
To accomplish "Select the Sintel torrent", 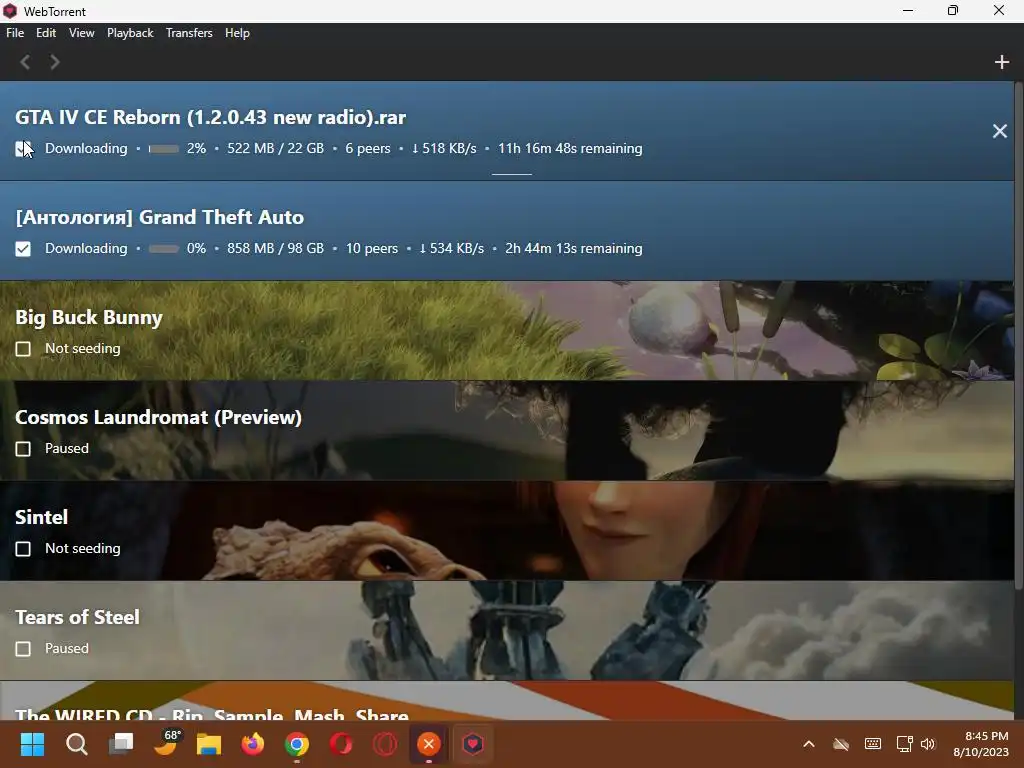I will [x=507, y=530].
